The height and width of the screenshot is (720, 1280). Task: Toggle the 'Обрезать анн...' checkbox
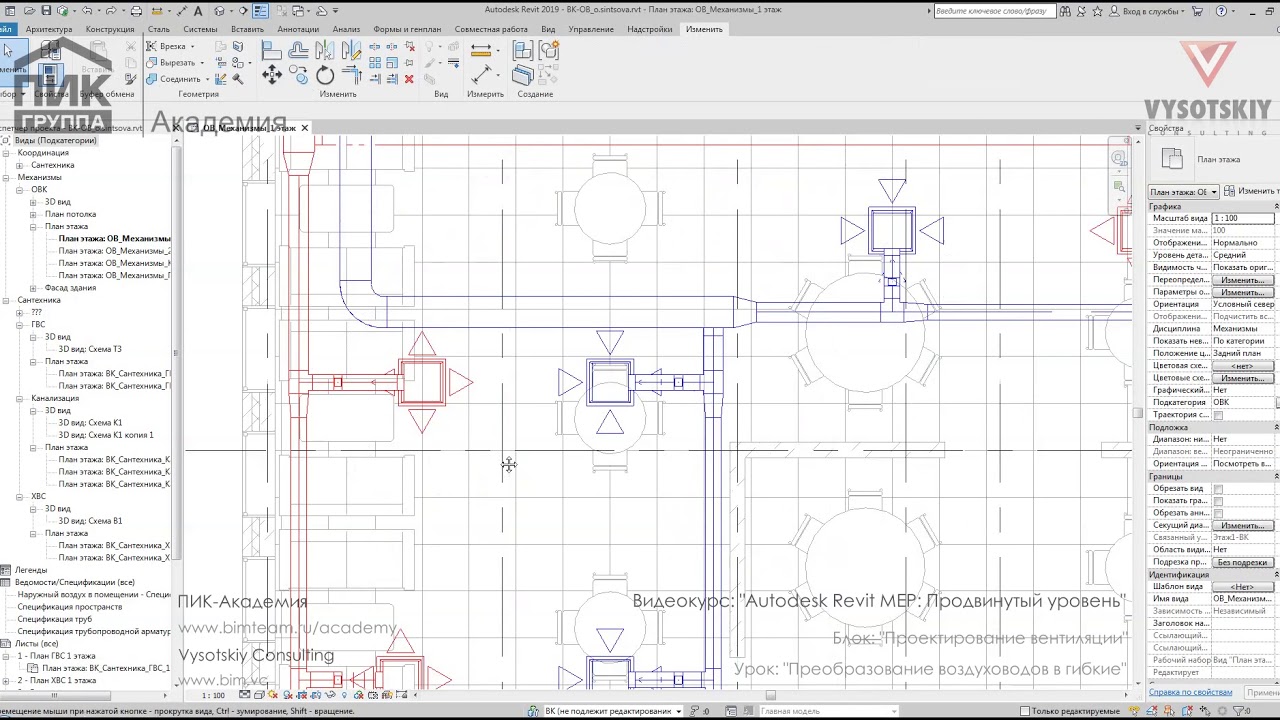point(1218,513)
